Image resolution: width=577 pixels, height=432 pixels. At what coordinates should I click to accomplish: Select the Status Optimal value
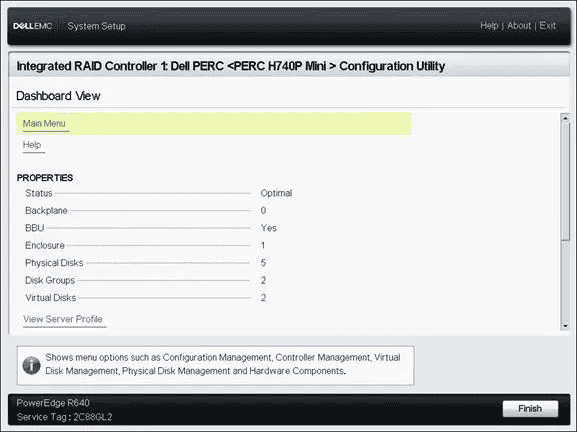tap(276, 193)
